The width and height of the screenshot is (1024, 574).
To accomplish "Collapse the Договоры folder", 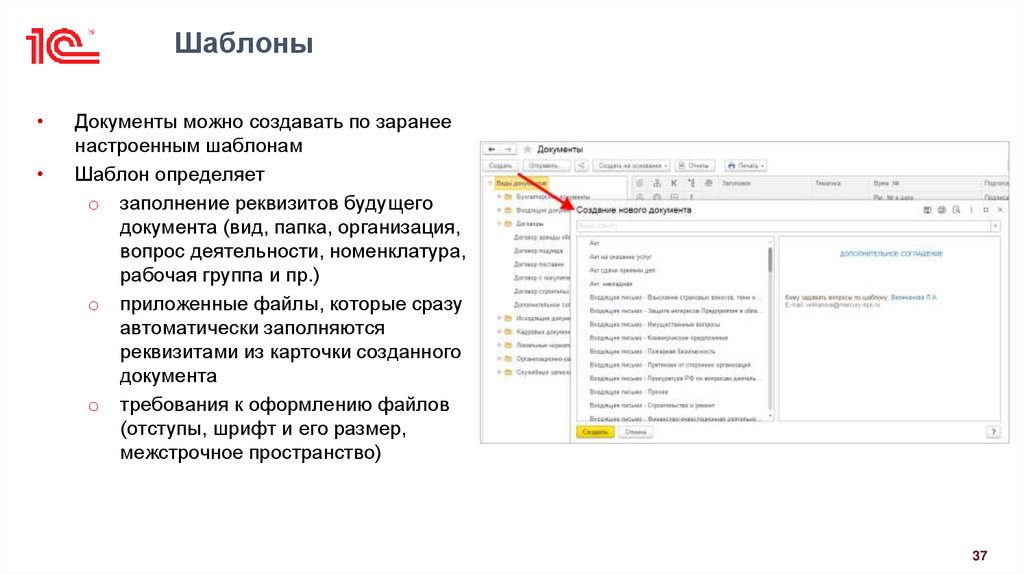I will [500, 223].
